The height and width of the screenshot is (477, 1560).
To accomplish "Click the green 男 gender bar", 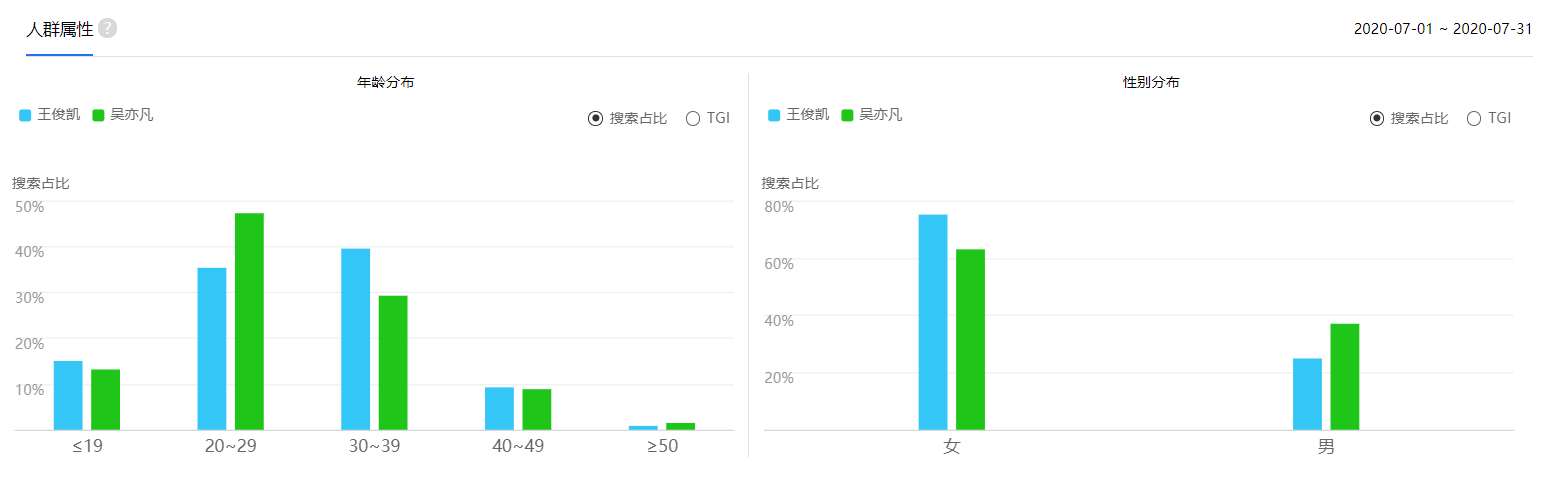I will [x=1345, y=377].
